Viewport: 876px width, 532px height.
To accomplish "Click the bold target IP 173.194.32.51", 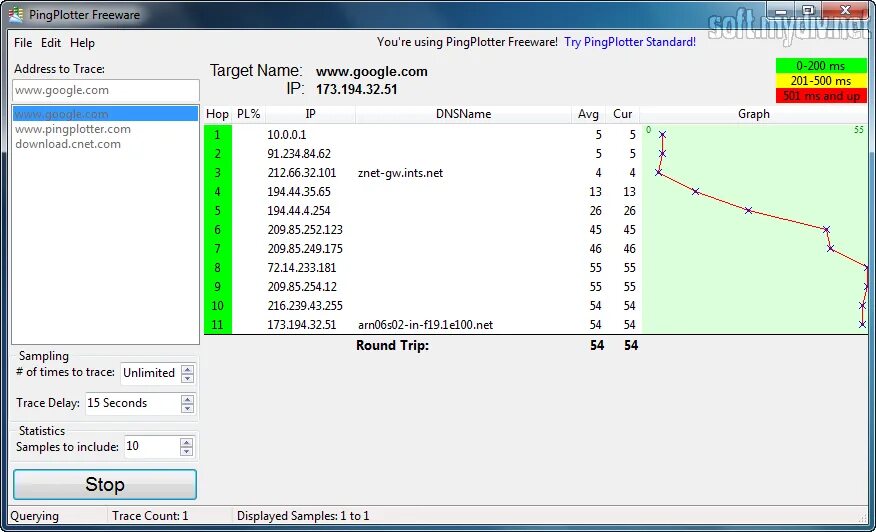I will pos(356,89).
